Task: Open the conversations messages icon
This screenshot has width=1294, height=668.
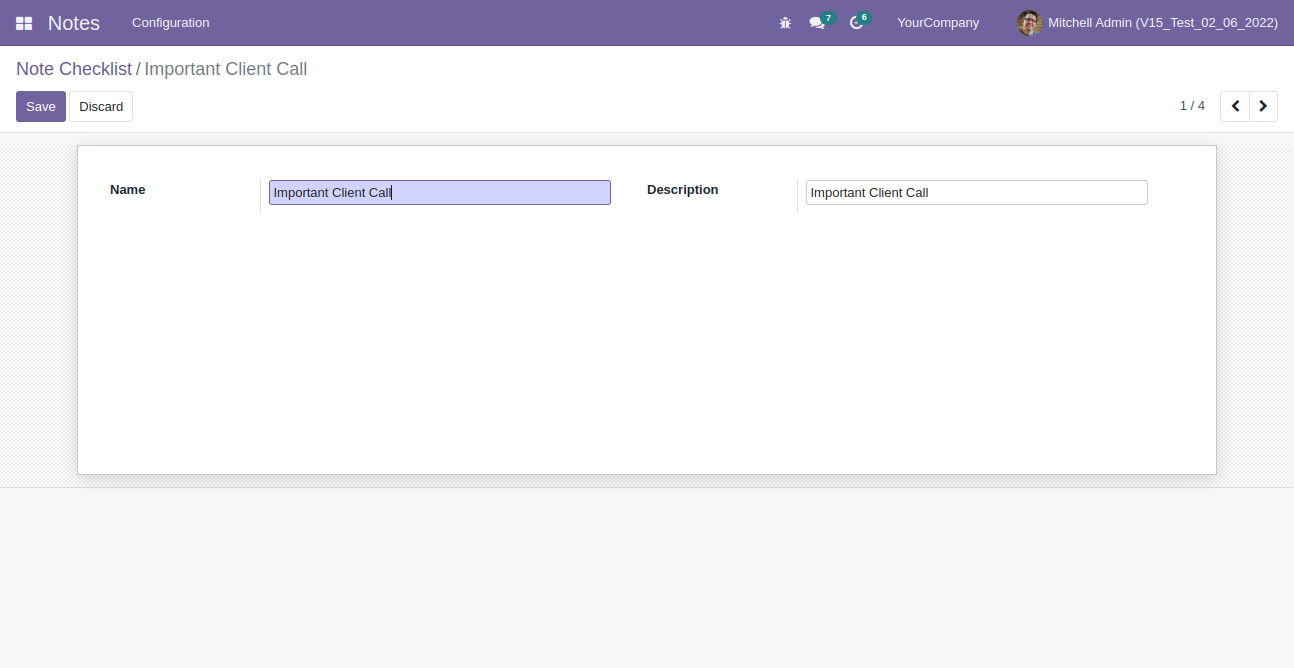Action: [x=817, y=23]
